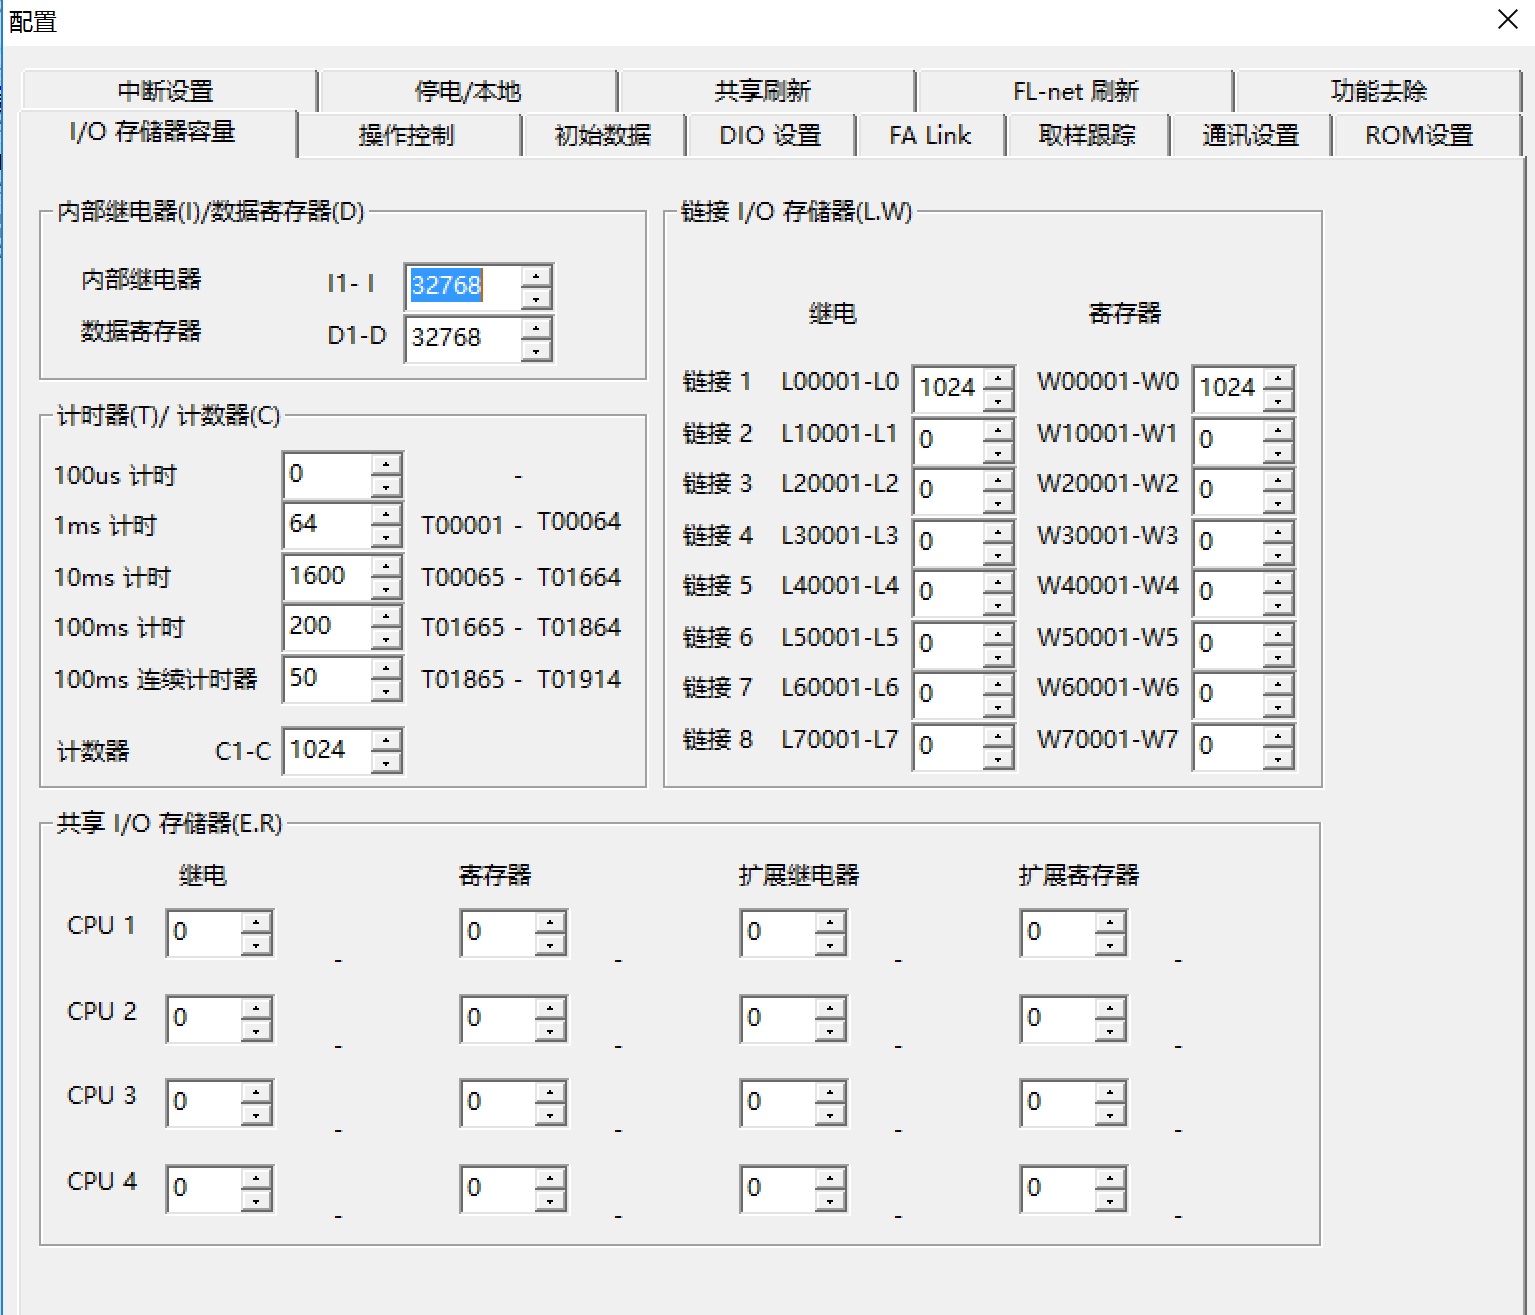
Task: Click the 链接 8 L70001 继电 input field
Action: click(947, 746)
